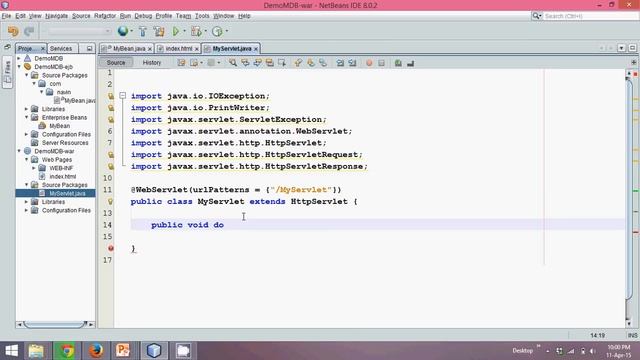The image size is (640, 360).
Task: Click the Uncomment code icon
Action: [x=410, y=63]
